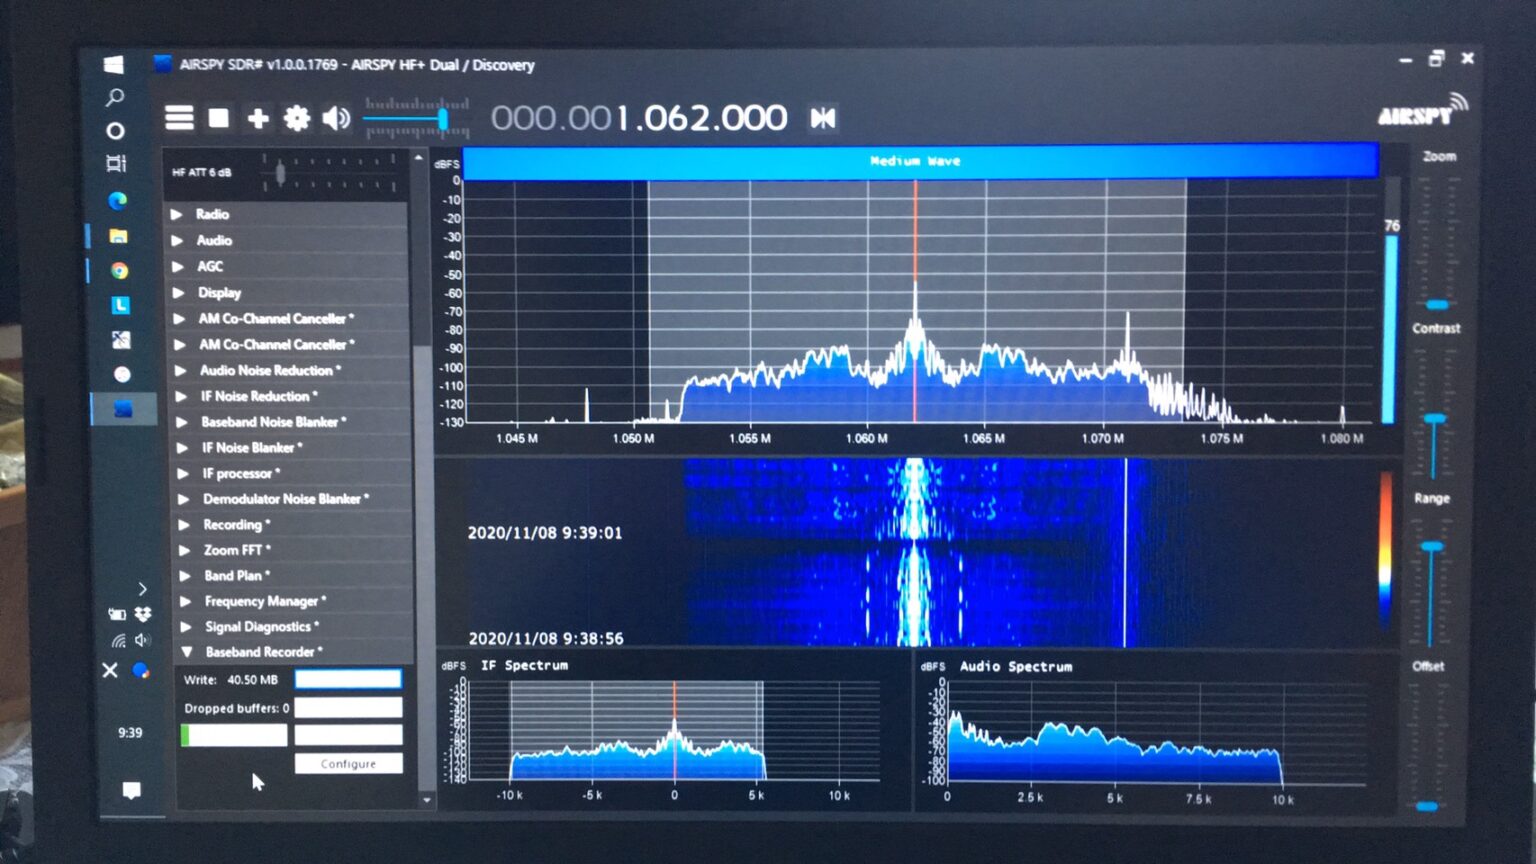Screen dimensions: 1536x864
Task: Click the down arrow of the sidebar scrollbar
Action: [x=427, y=800]
